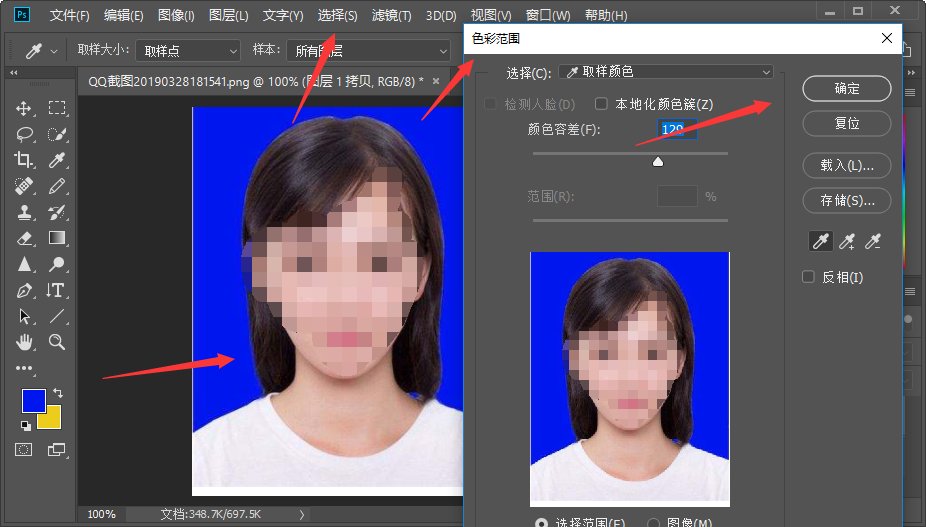Select the Rectangular Marquee tool

click(x=57, y=108)
